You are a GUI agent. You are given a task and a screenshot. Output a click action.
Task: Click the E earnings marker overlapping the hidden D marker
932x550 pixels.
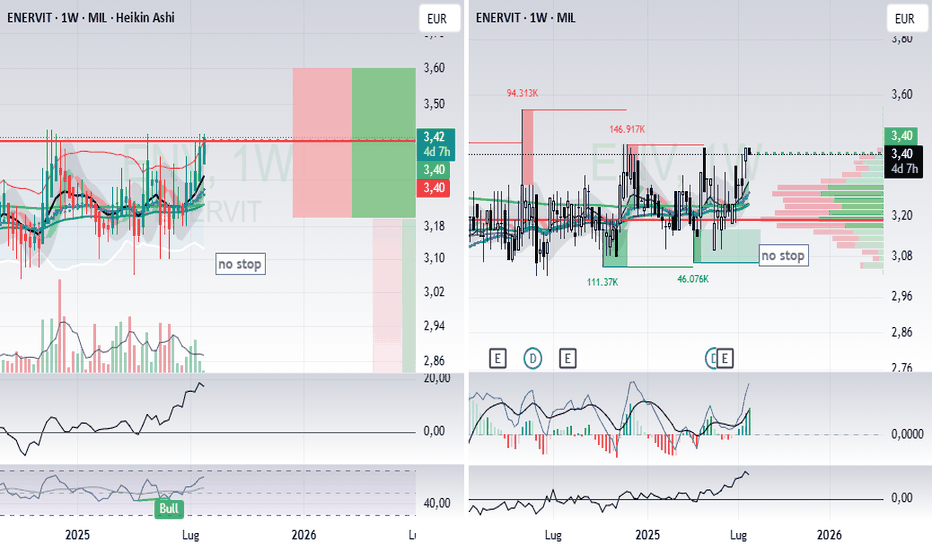pos(725,359)
